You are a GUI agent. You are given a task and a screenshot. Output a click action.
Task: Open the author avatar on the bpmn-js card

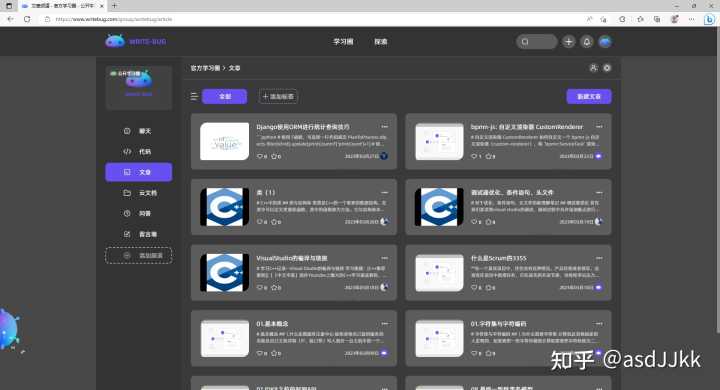(598, 156)
